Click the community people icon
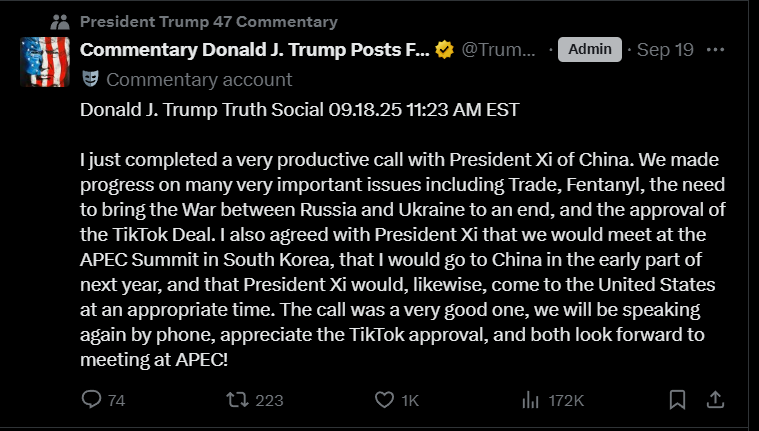Viewport: 759px width, 431px height. pos(59,21)
